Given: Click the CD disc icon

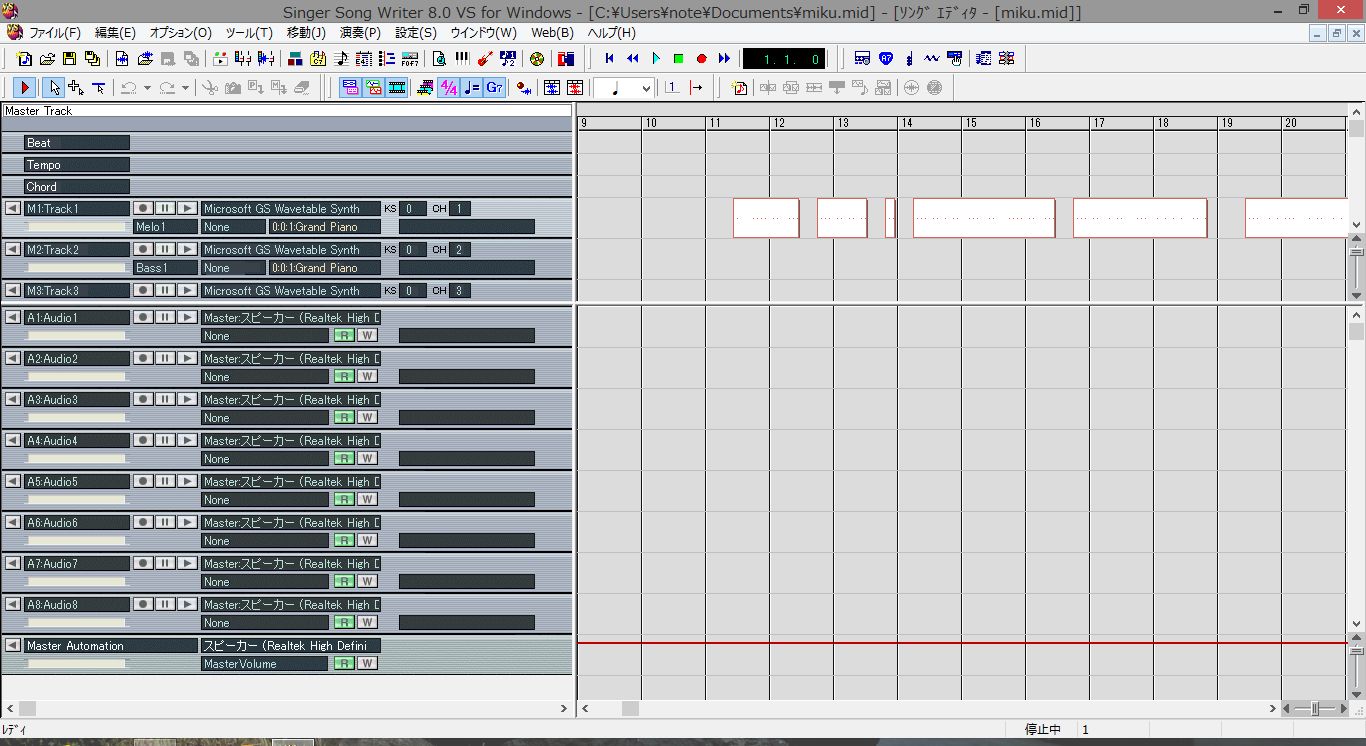Looking at the screenshot, I should [537, 59].
